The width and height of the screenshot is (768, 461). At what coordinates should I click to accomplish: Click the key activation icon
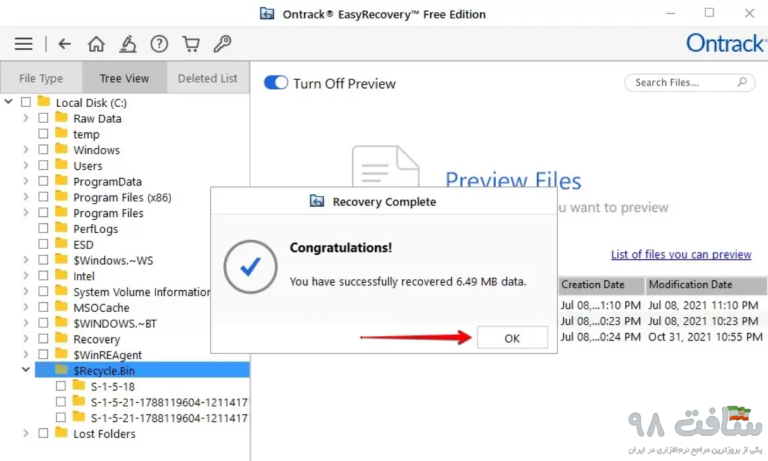[x=223, y=44]
